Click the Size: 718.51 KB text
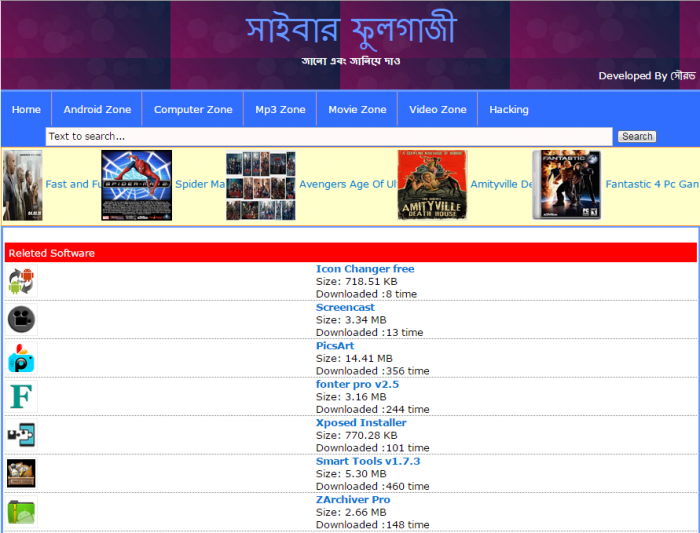 (356, 282)
